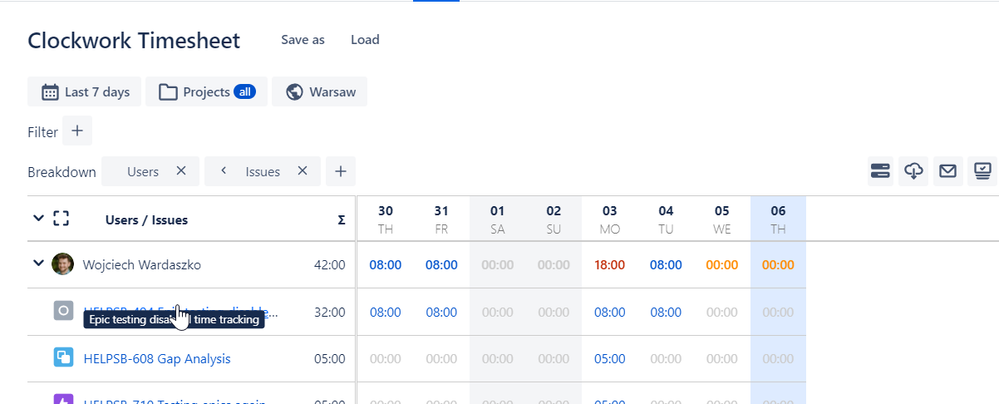Click Load to load a saved report

click(x=365, y=40)
